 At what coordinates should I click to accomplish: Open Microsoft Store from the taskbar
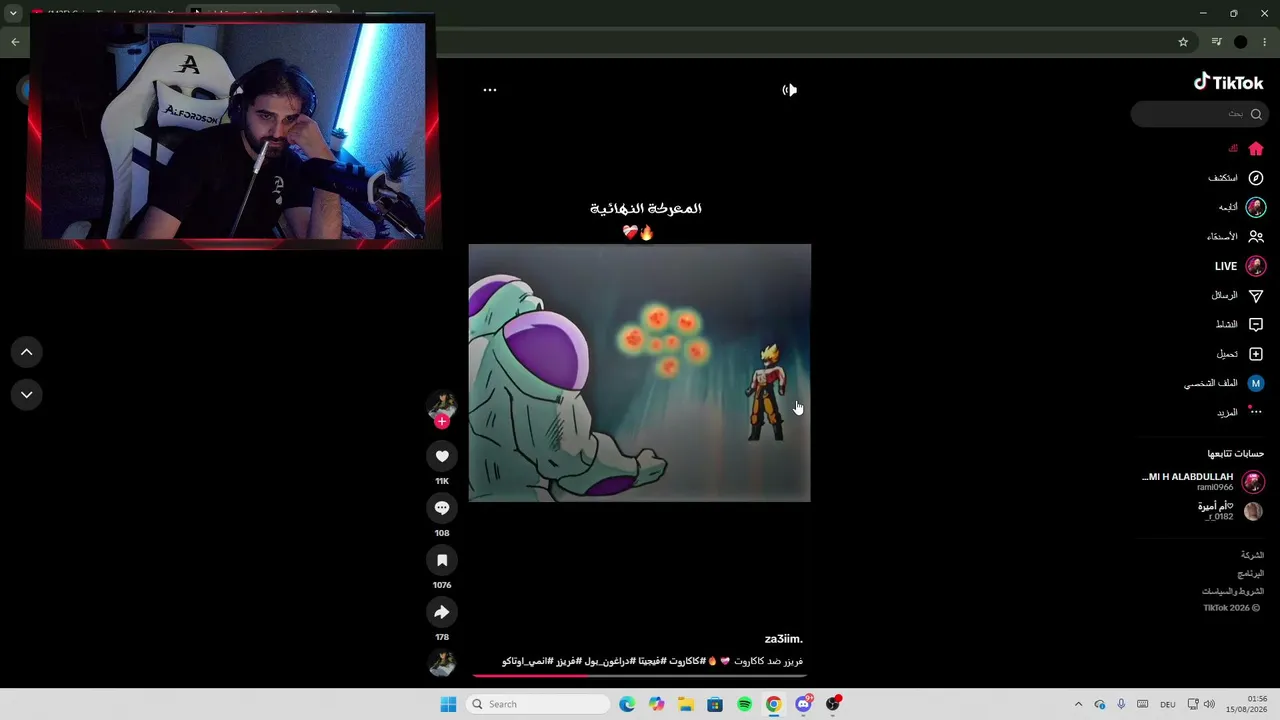coord(714,704)
